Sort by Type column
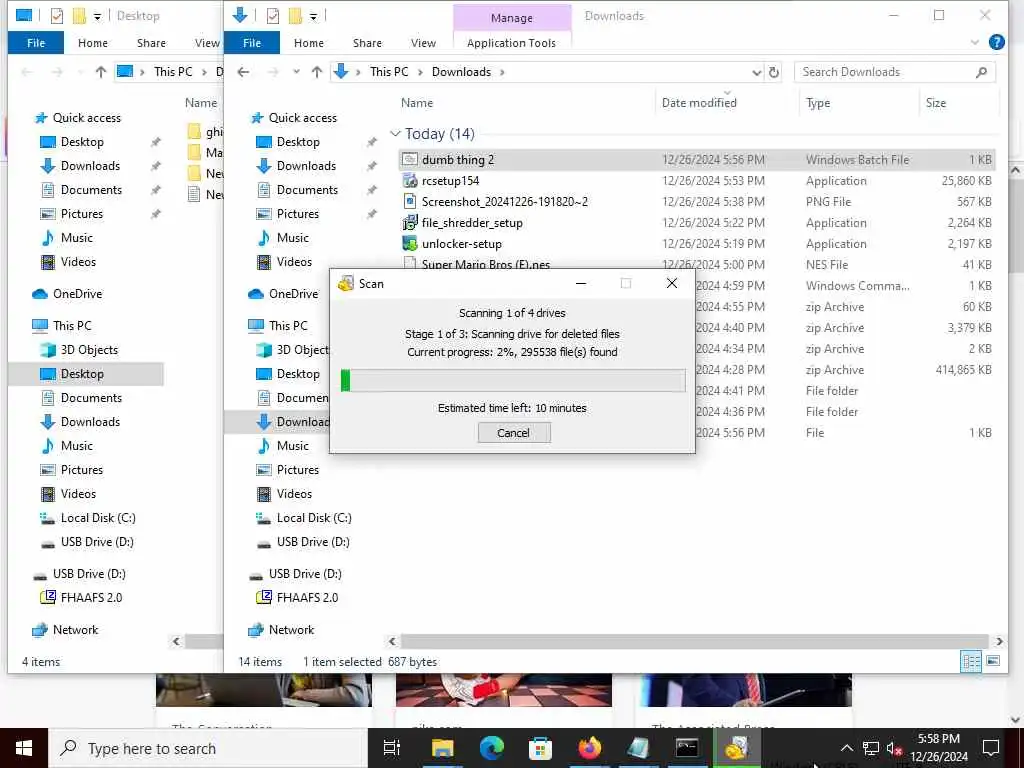 pyautogui.click(x=818, y=103)
